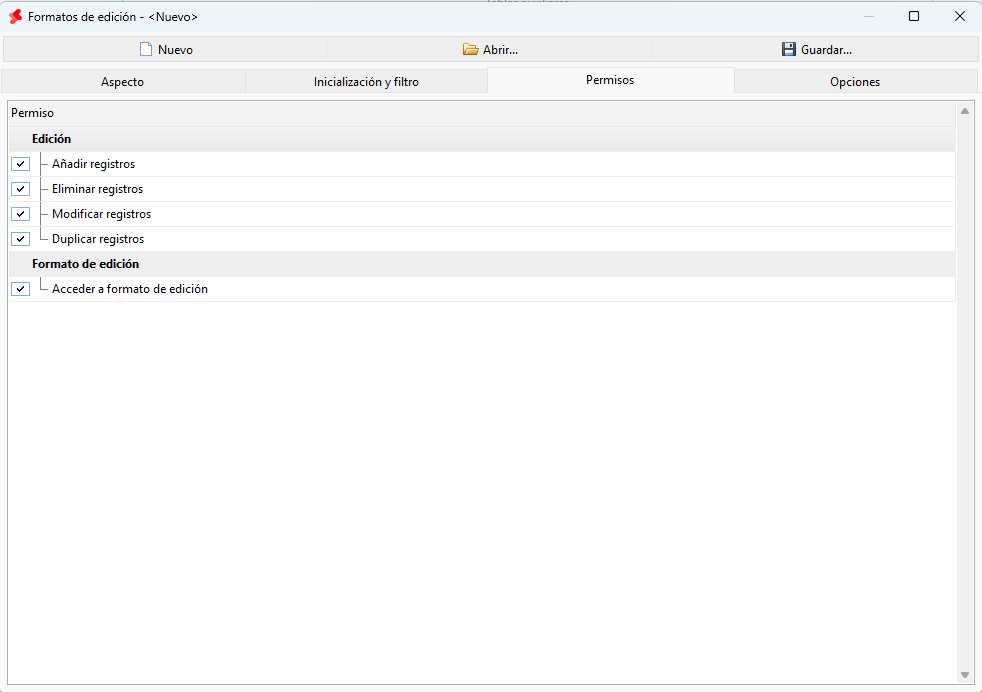Image resolution: width=982 pixels, height=692 pixels.
Task: Click the Nuevo blank document icon
Action: click(145, 49)
